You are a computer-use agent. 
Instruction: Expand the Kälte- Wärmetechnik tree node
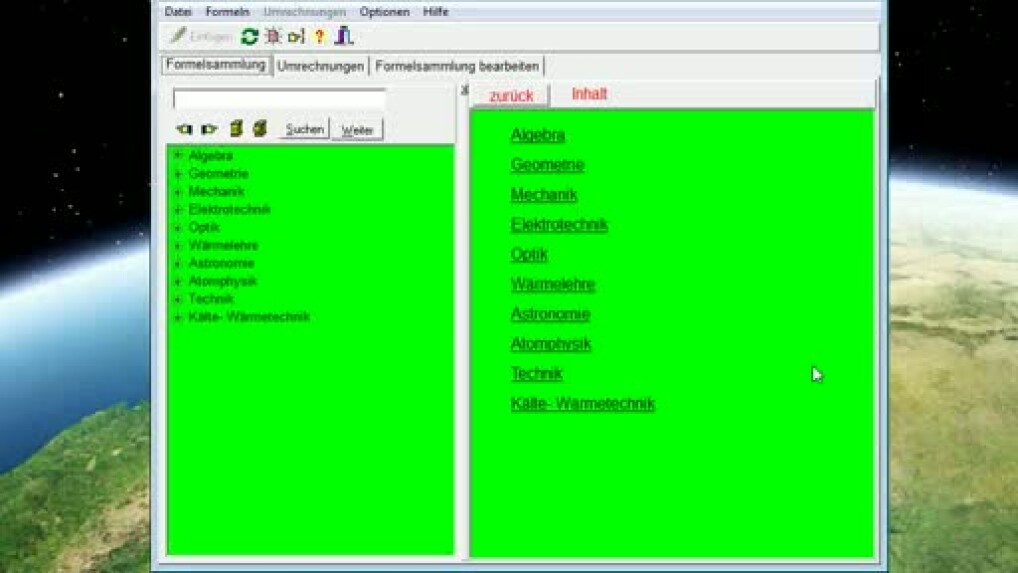[x=177, y=317]
